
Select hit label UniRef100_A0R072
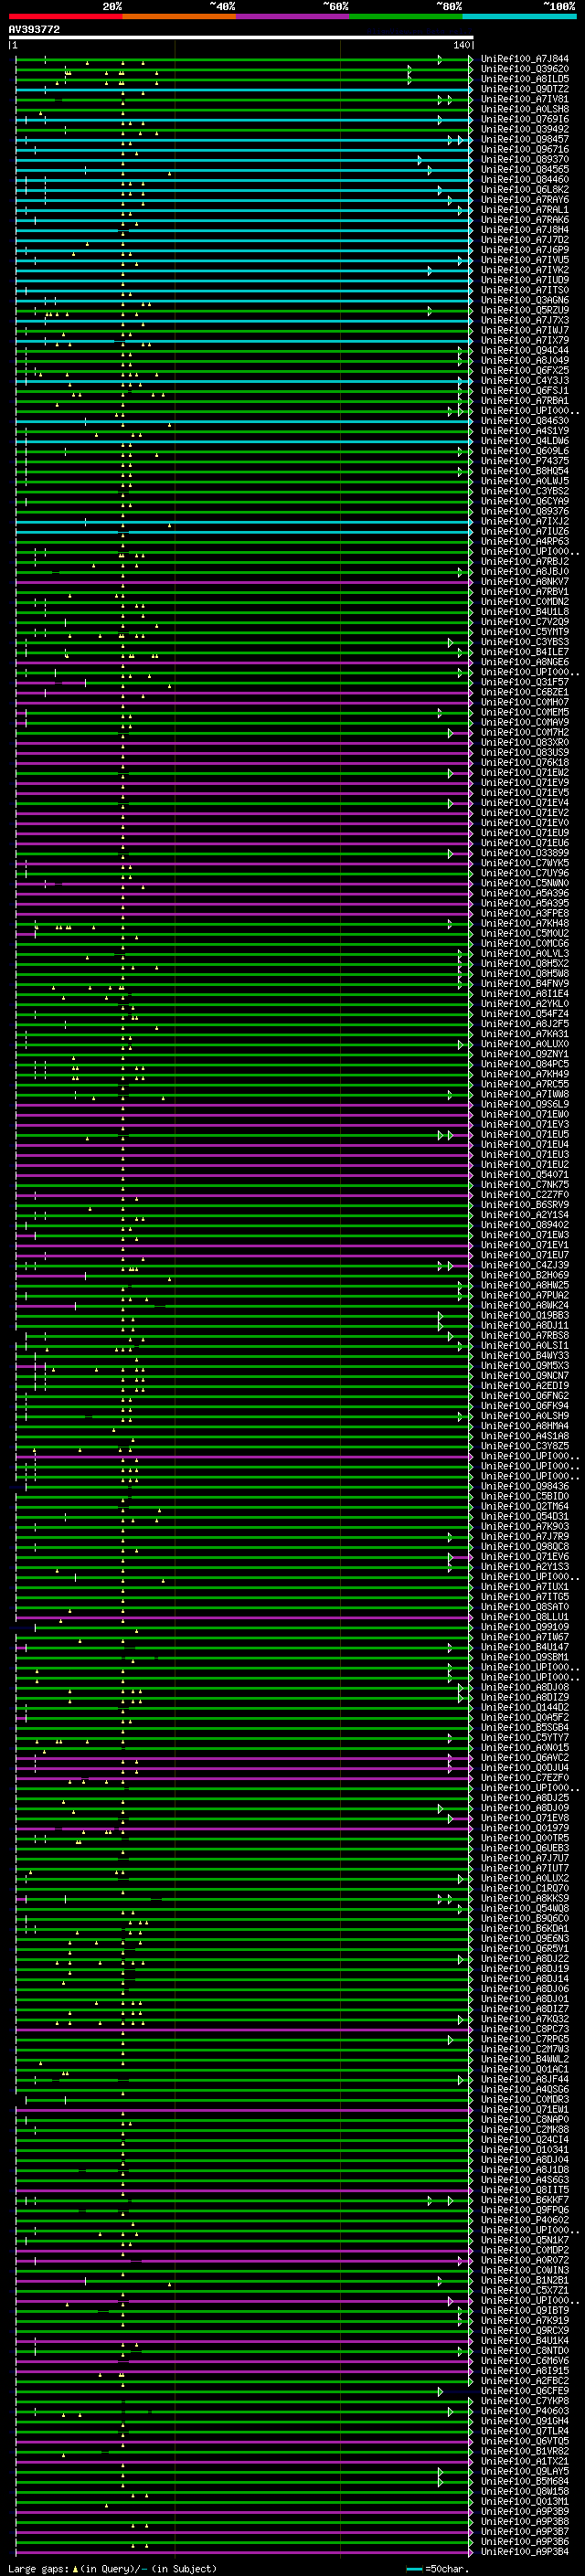click(x=525, y=2260)
